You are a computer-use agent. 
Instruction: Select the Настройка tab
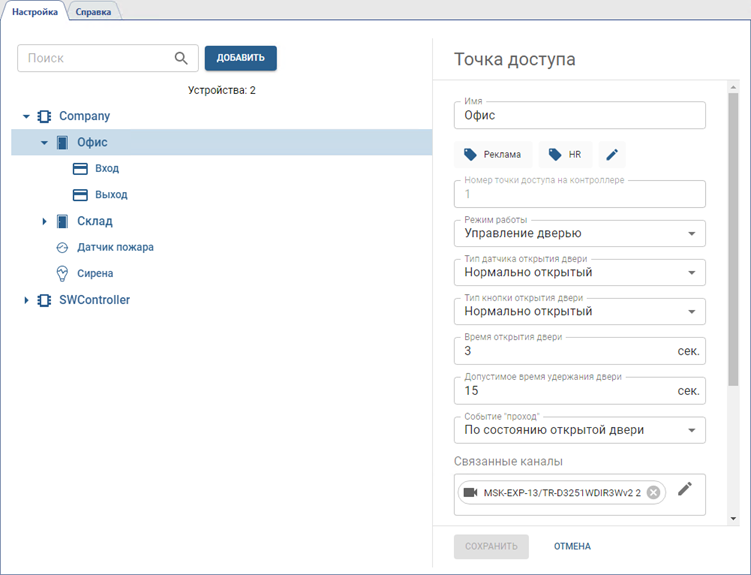pyautogui.click(x=35, y=12)
